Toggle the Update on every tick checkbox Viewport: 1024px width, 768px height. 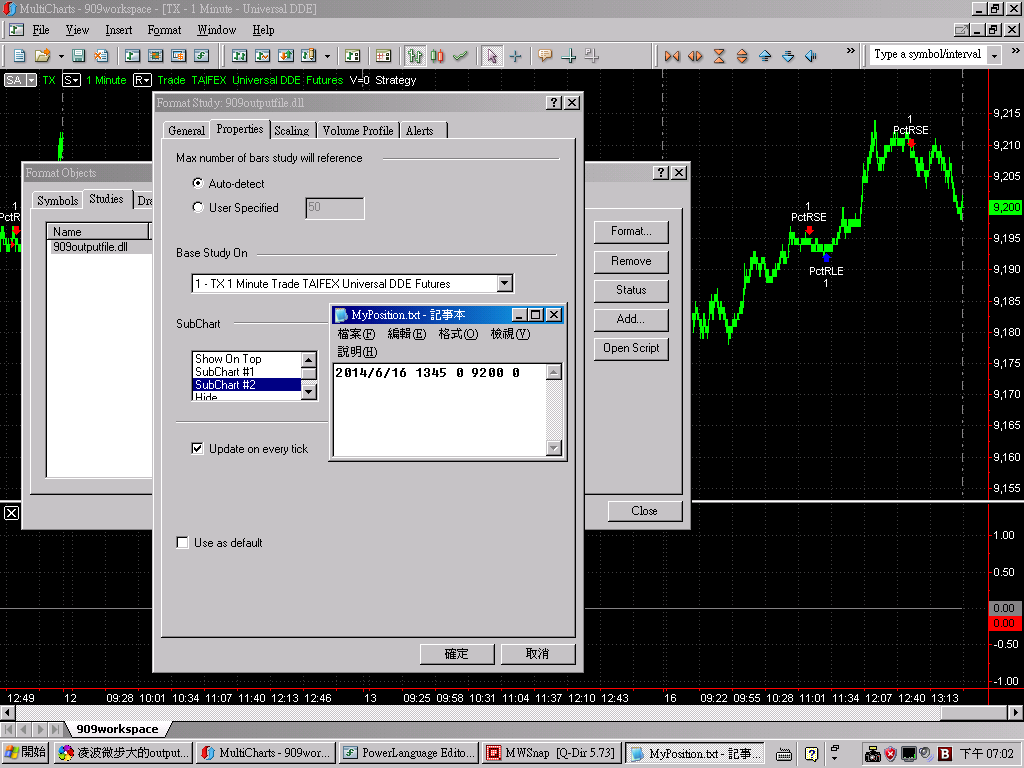197,448
